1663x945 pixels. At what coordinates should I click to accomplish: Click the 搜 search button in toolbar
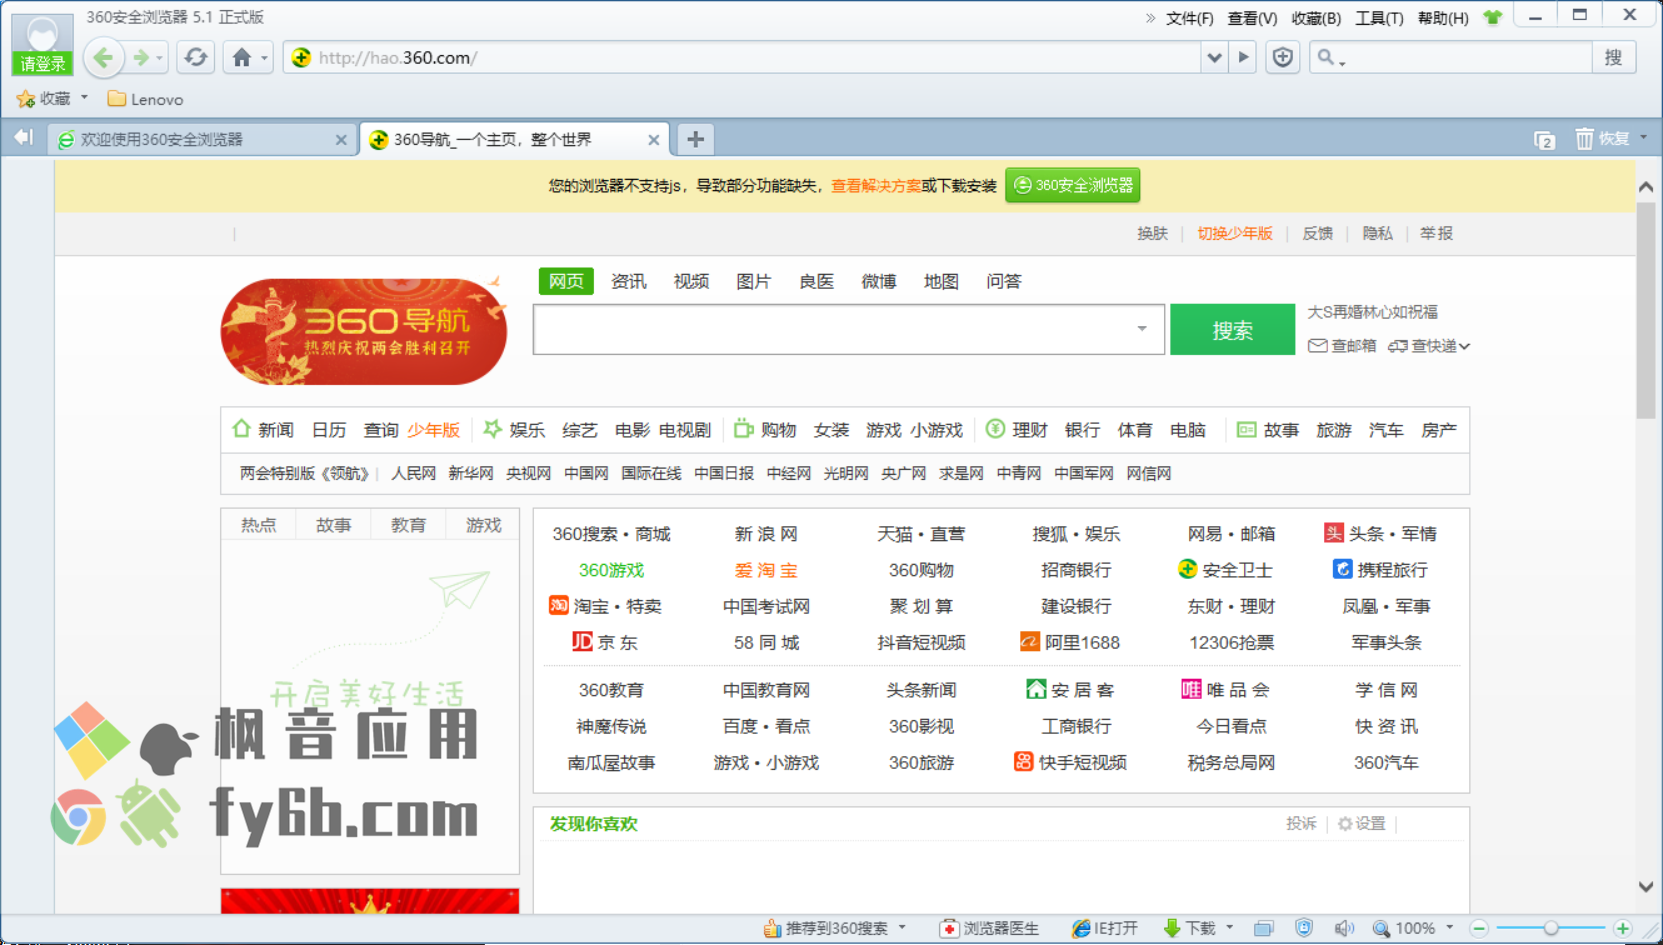click(1613, 58)
